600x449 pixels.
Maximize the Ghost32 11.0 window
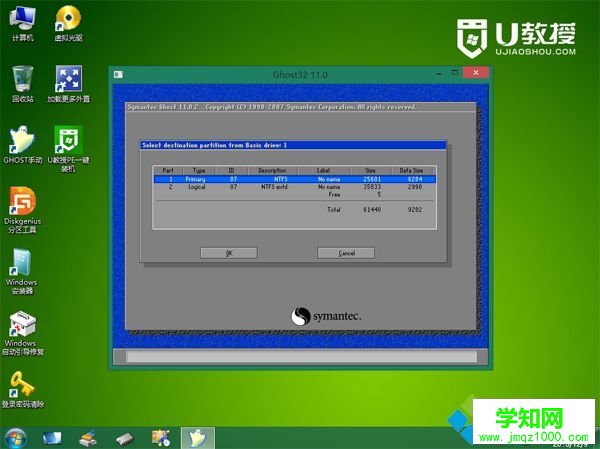pos(455,73)
